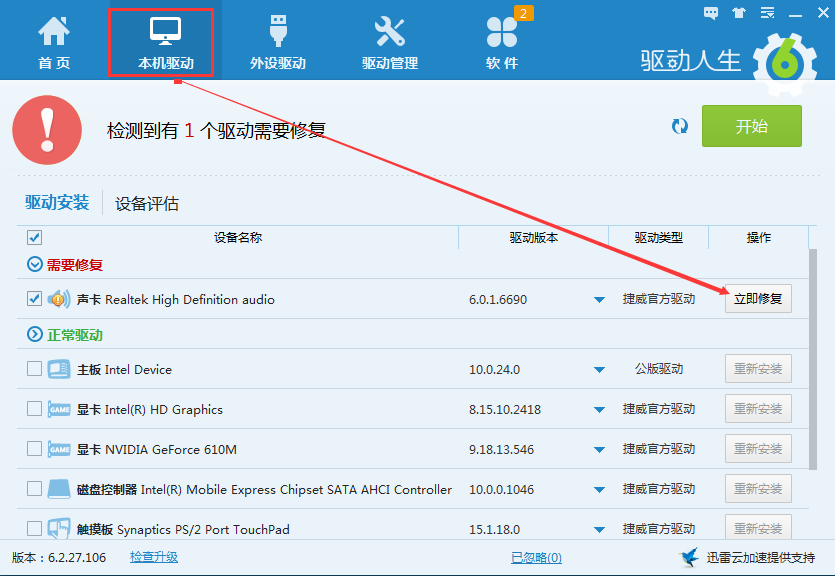Click 立即修复 for Realtek sound card

758,299
